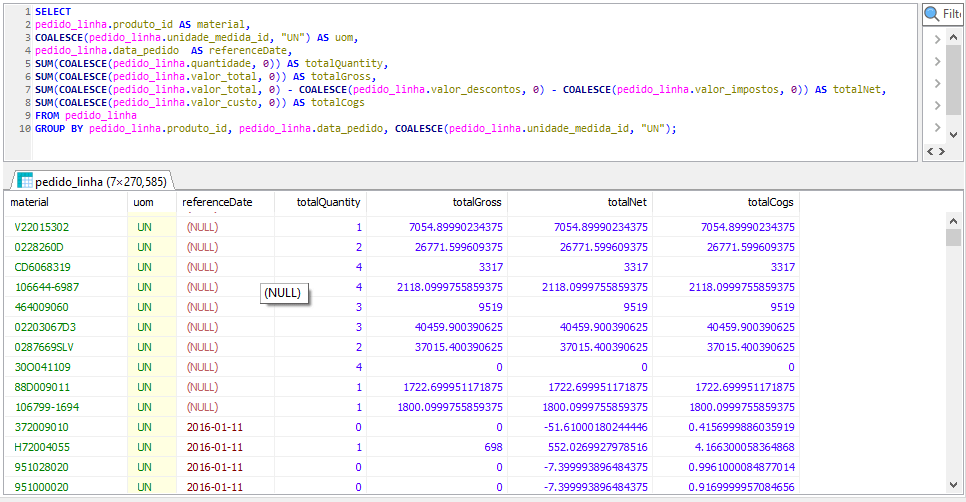Click the GROUP BY keyword in the query
Viewport: 966px width, 502px height.
tap(59, 129)
